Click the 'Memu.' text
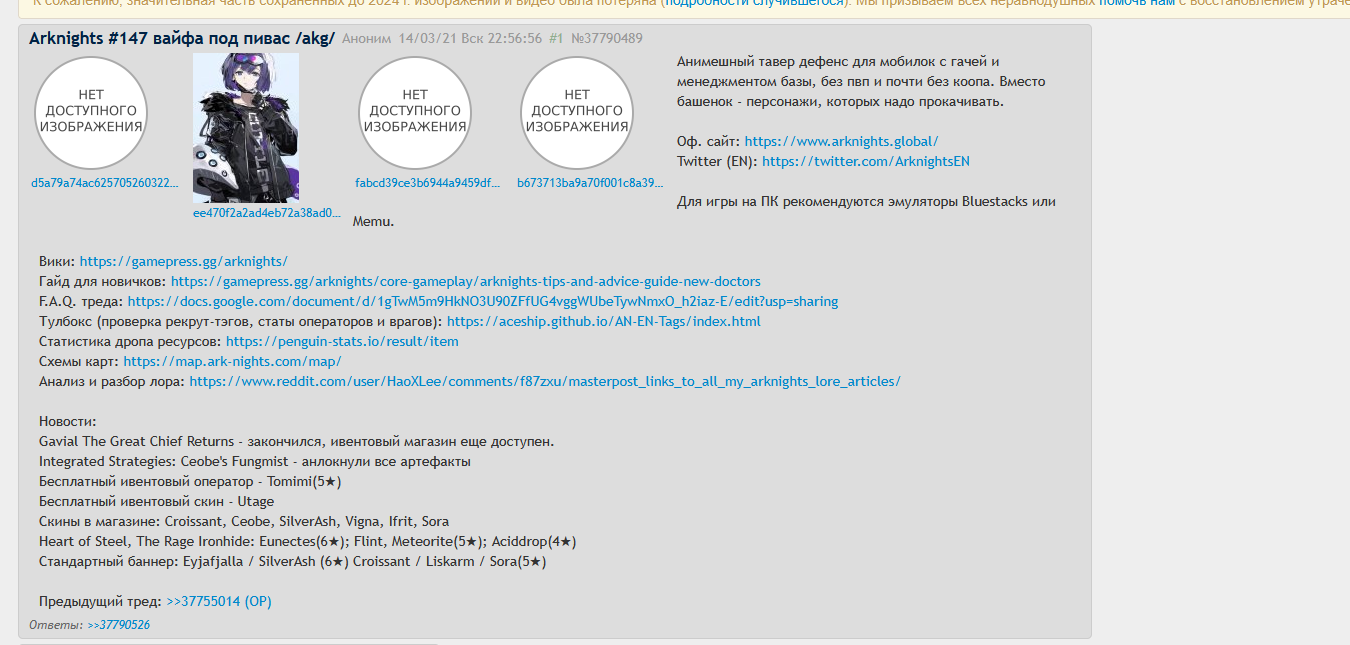Viewport: 1350px width, 645px height. 373,222
